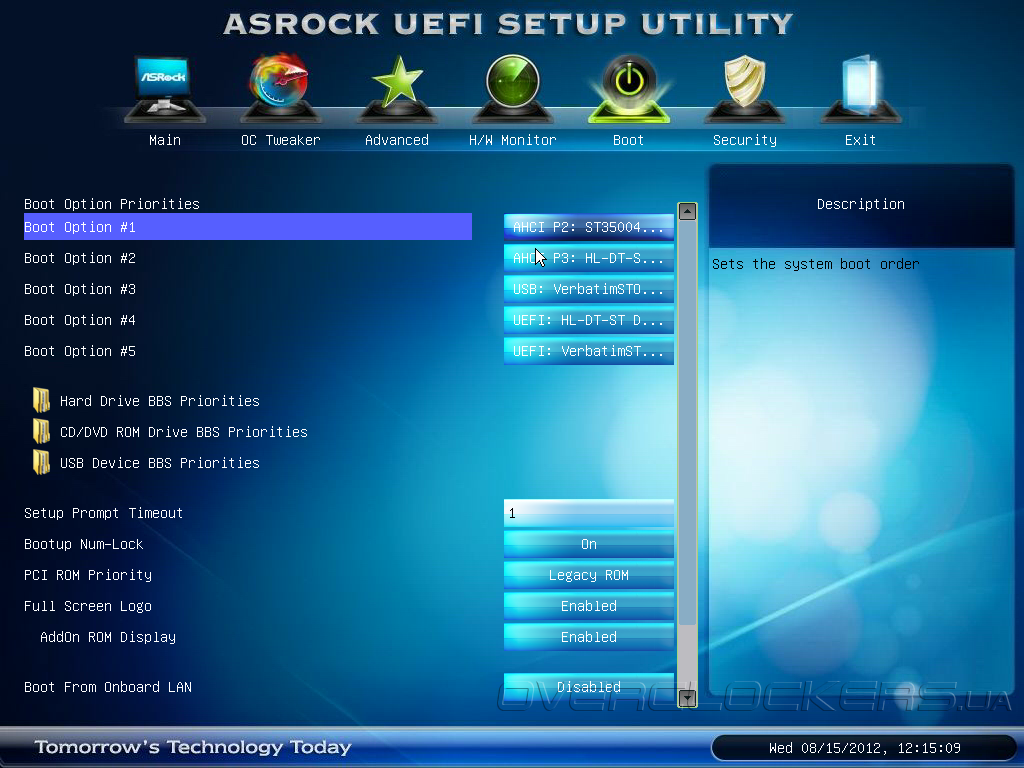Switch to the Advanced tab label

[396, 140]
